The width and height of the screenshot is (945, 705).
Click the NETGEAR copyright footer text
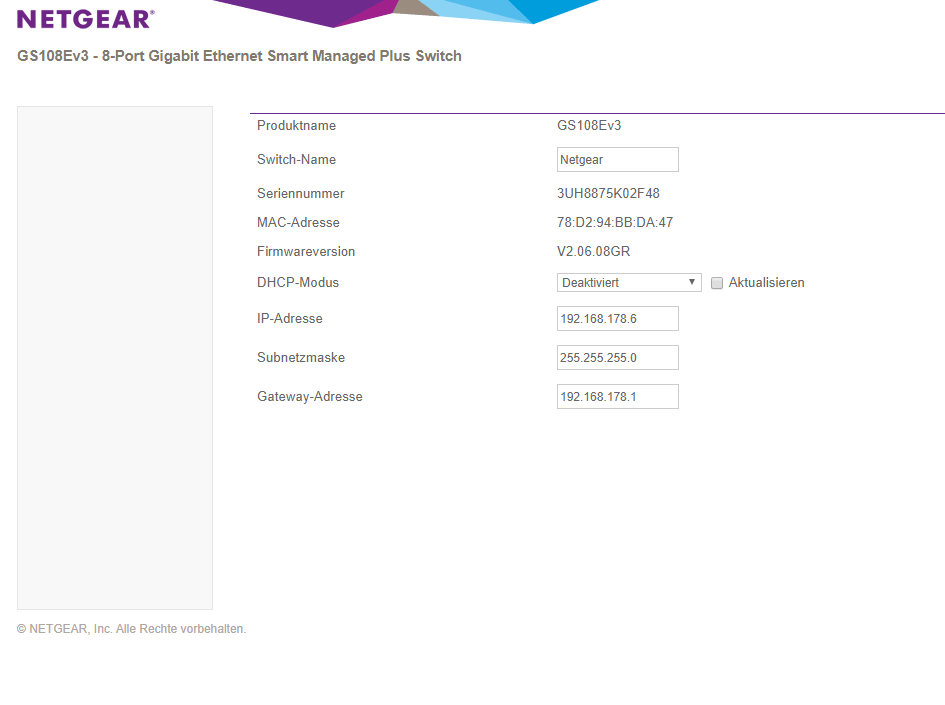tap(131, 629)
